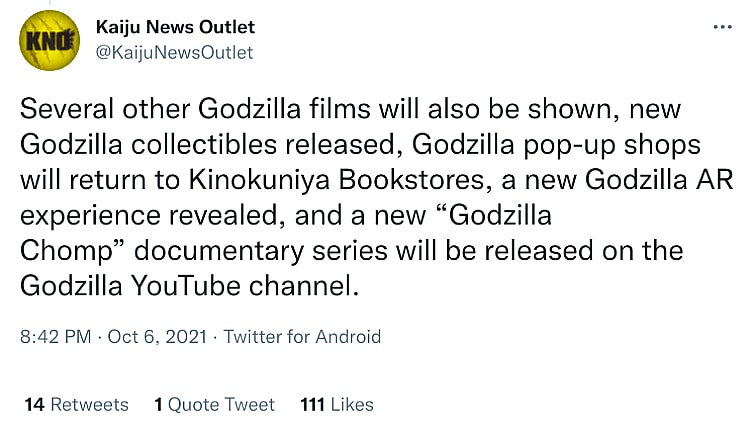This screenshot has width=750, height=436.
Task: Click the number 14 before Retweets
Action: click(x=34, y=404)
